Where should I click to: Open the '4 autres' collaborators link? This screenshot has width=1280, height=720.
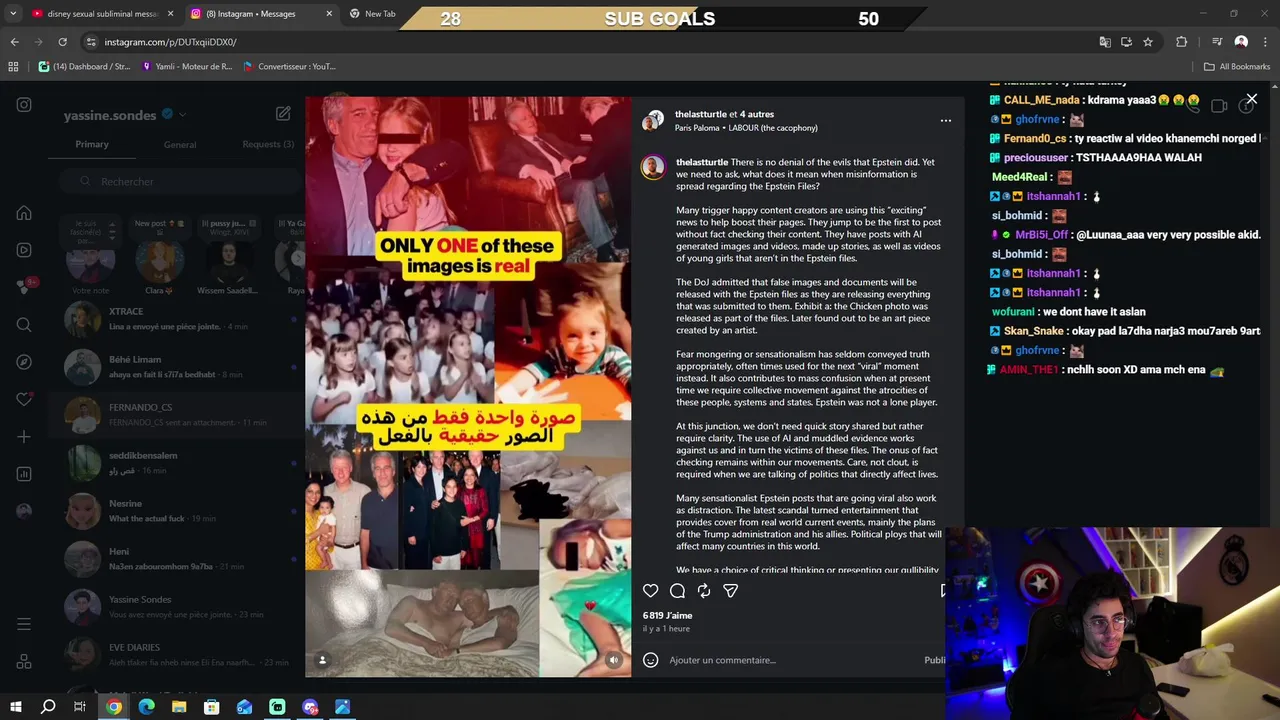(757, 114)
